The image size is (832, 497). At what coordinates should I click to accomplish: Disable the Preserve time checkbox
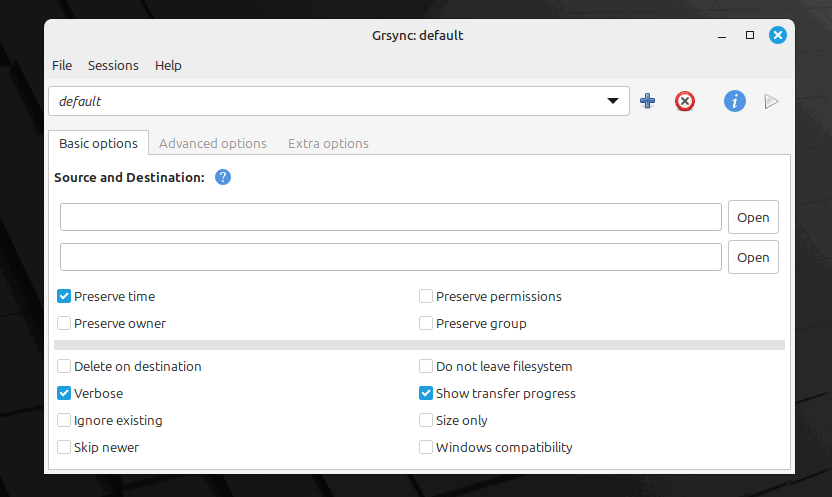(x=64, y=296)
